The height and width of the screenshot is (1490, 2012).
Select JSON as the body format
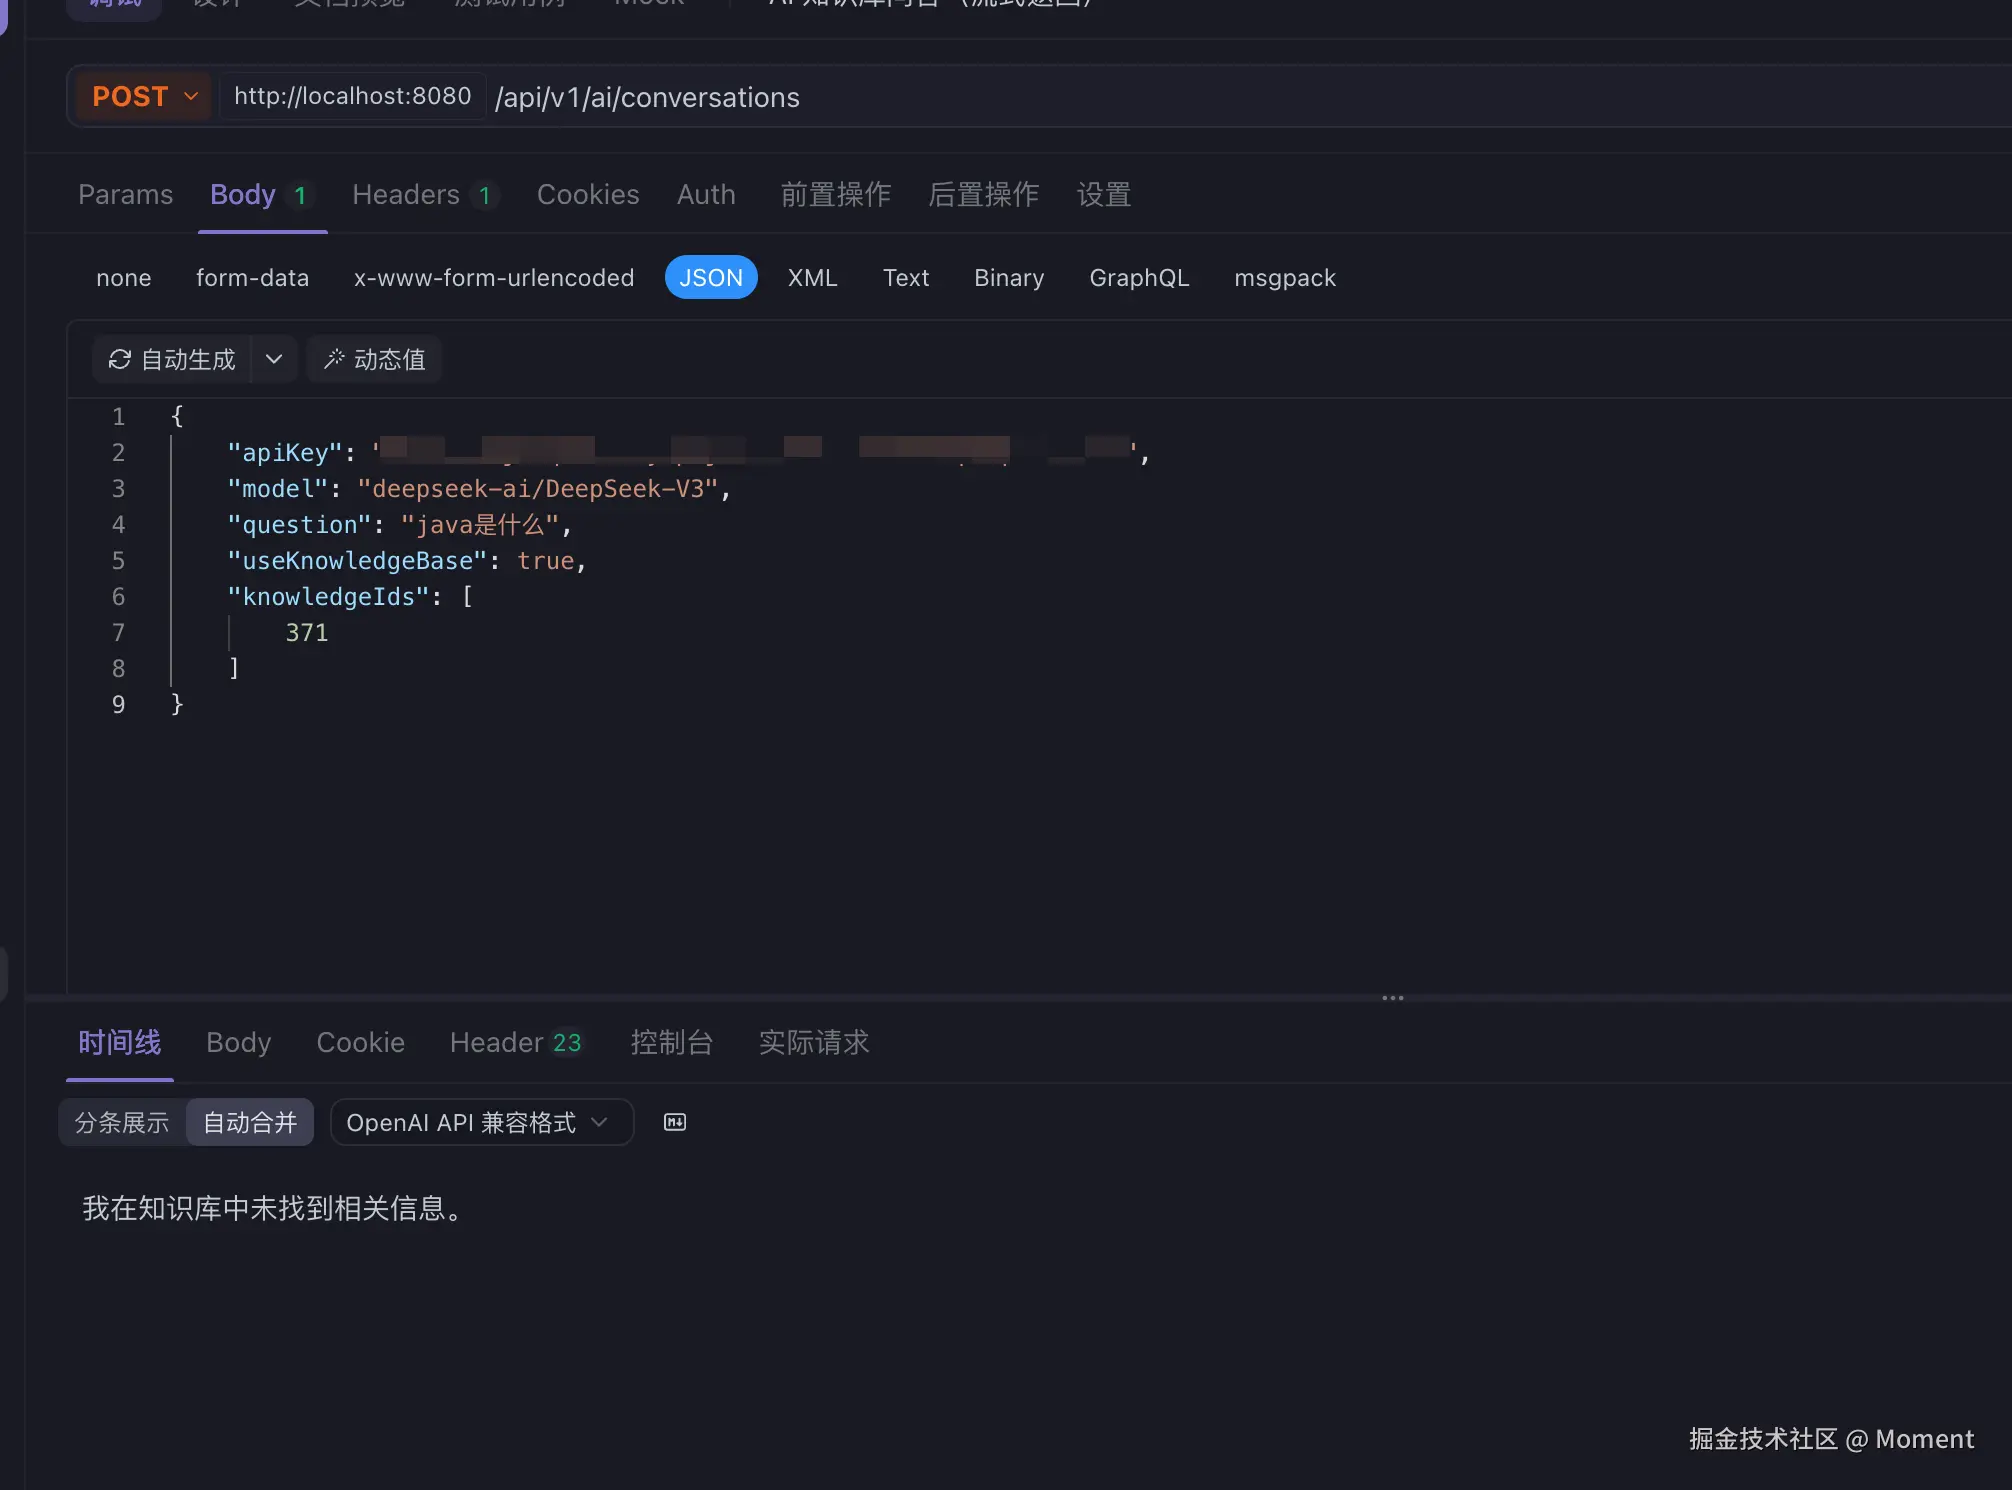tap(711, 277)
